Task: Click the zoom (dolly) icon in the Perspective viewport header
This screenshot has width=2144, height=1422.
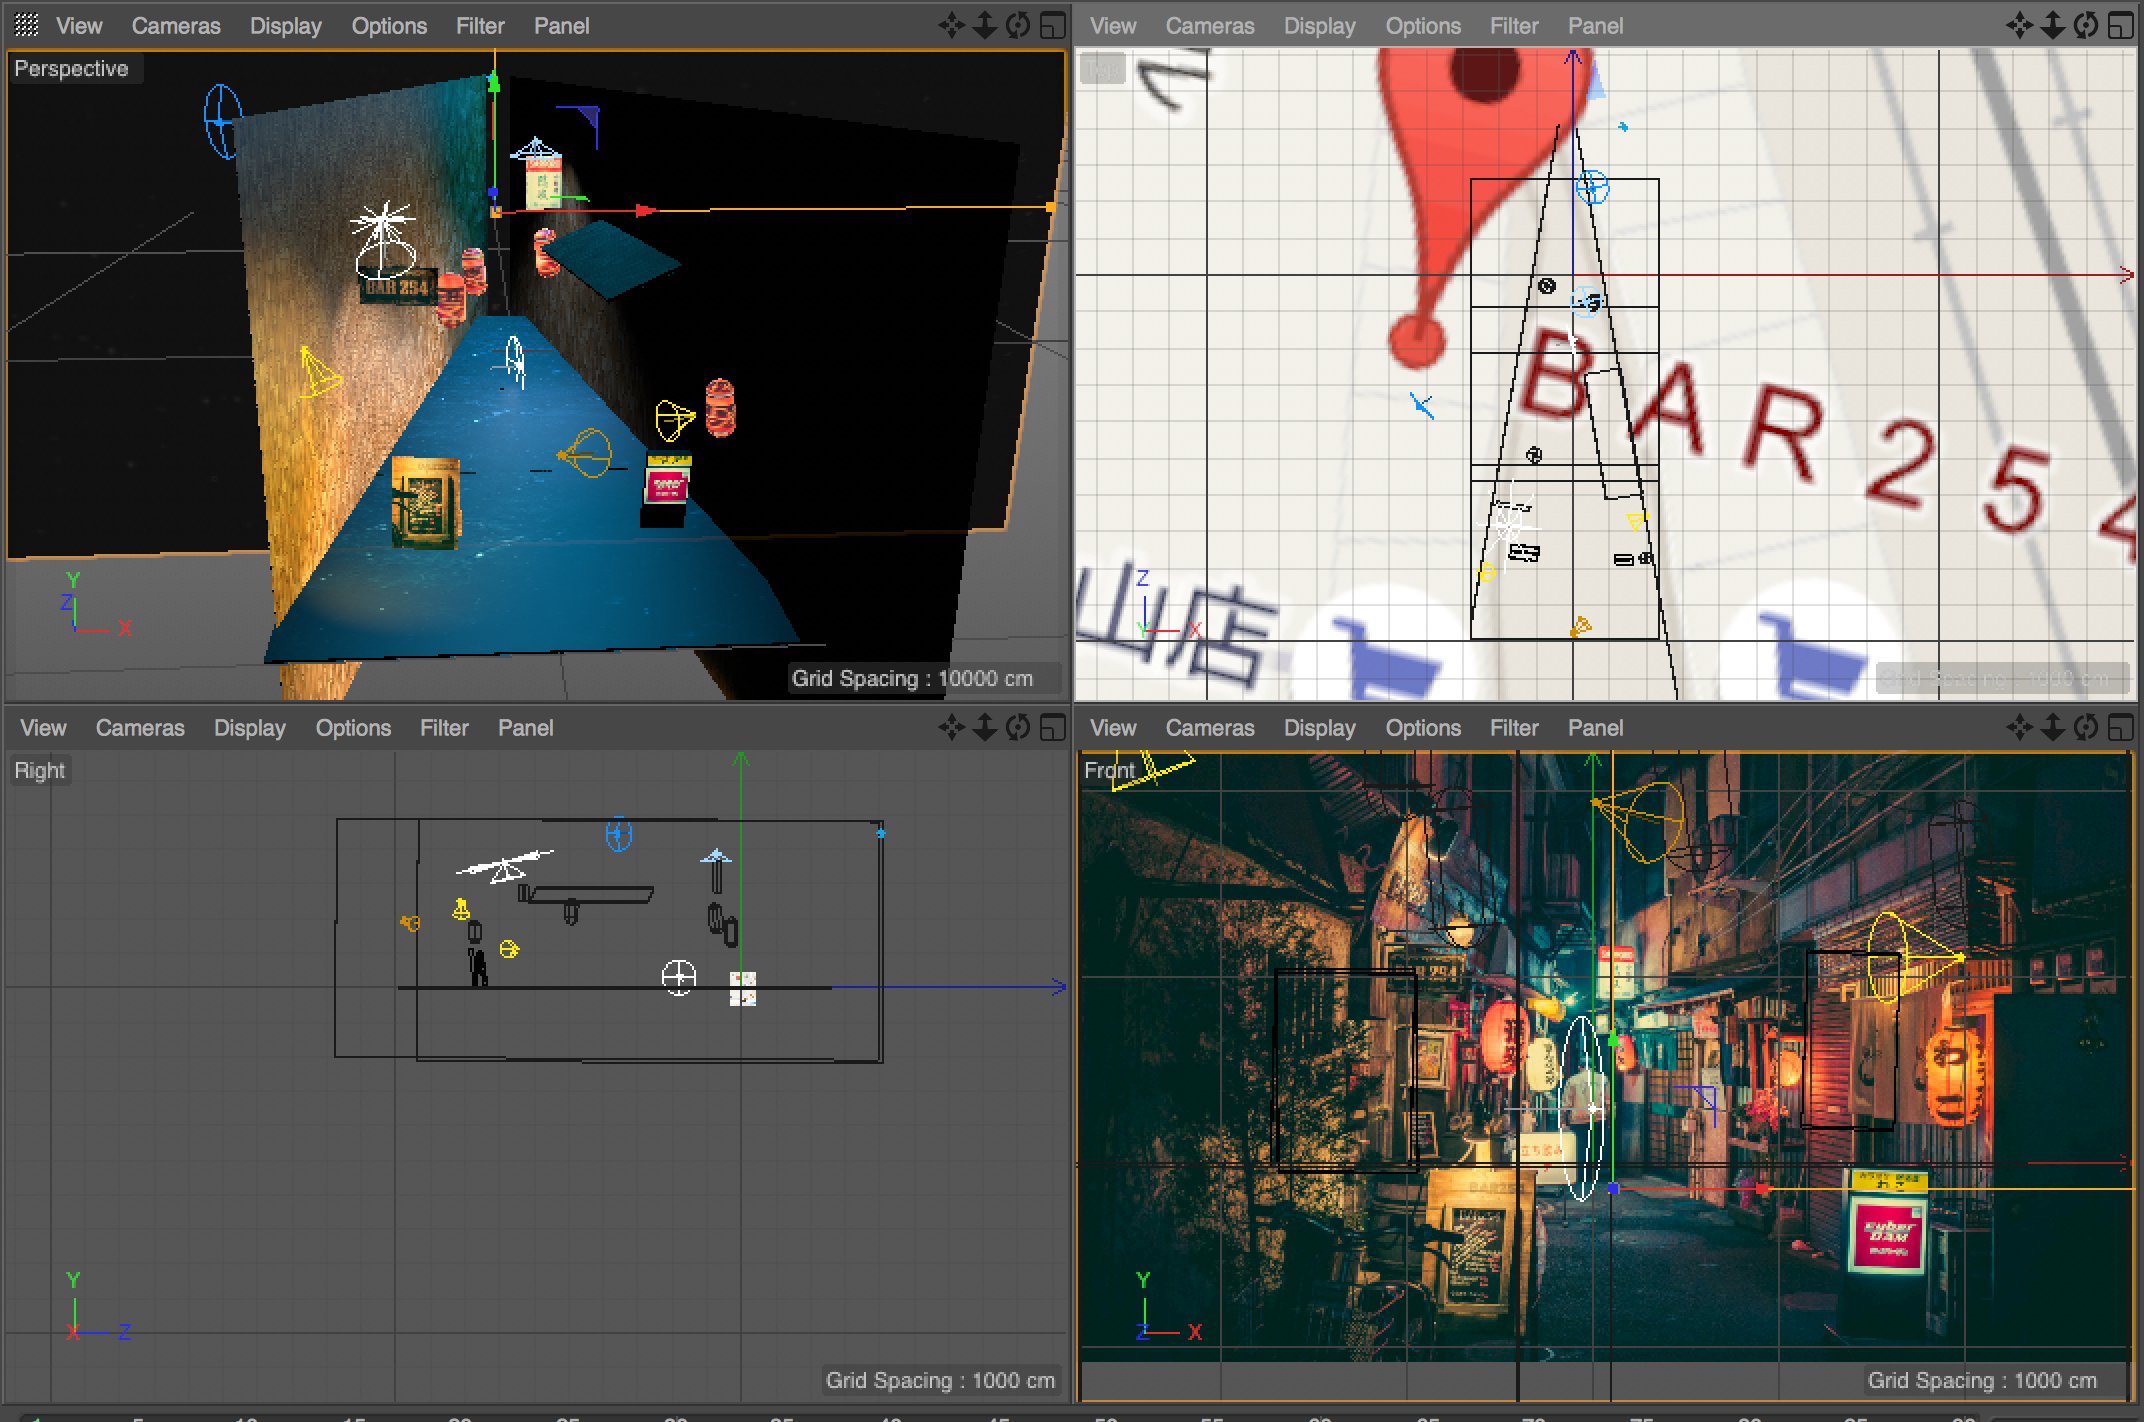Action: pos(985,26)
